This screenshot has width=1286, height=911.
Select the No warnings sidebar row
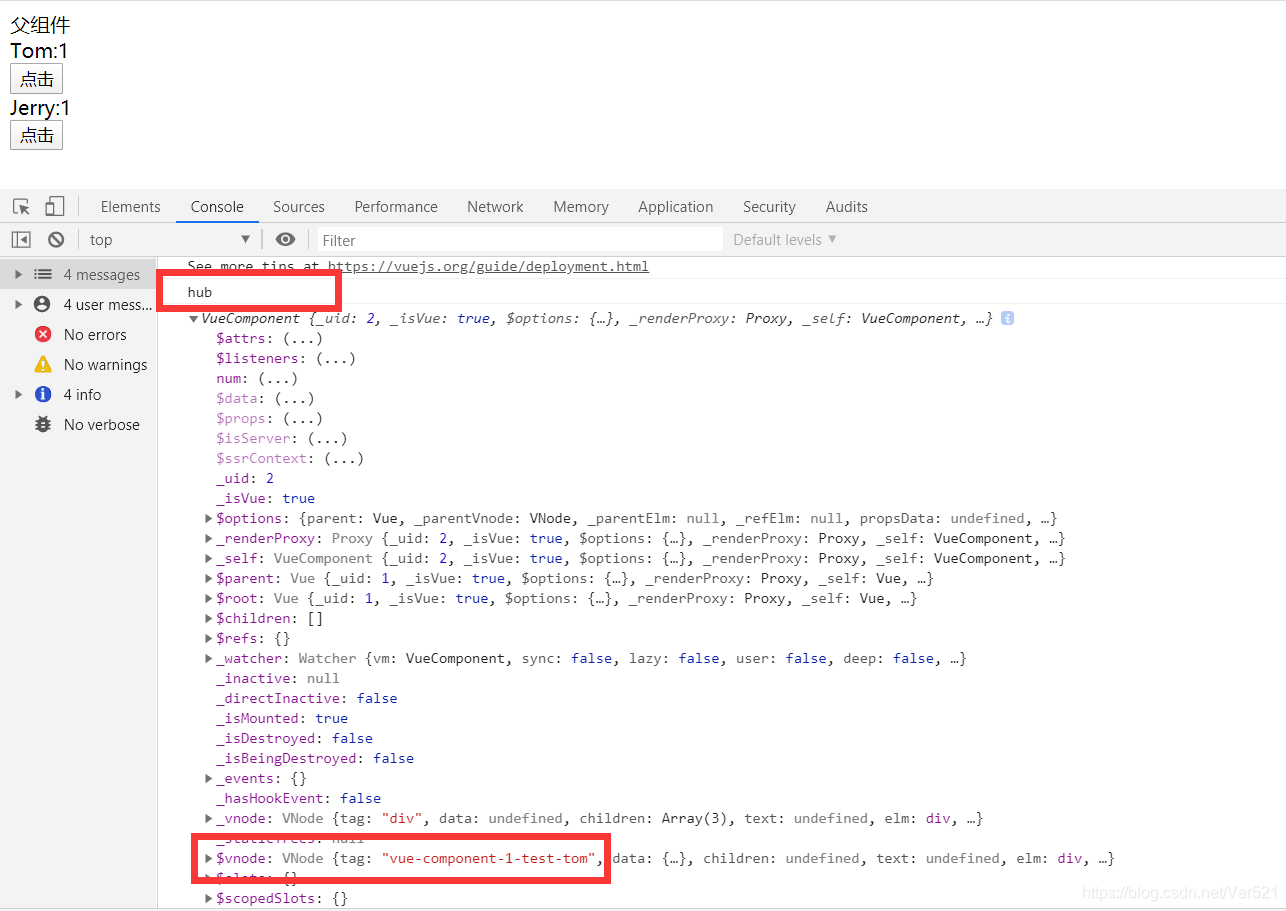pos(78,364)
